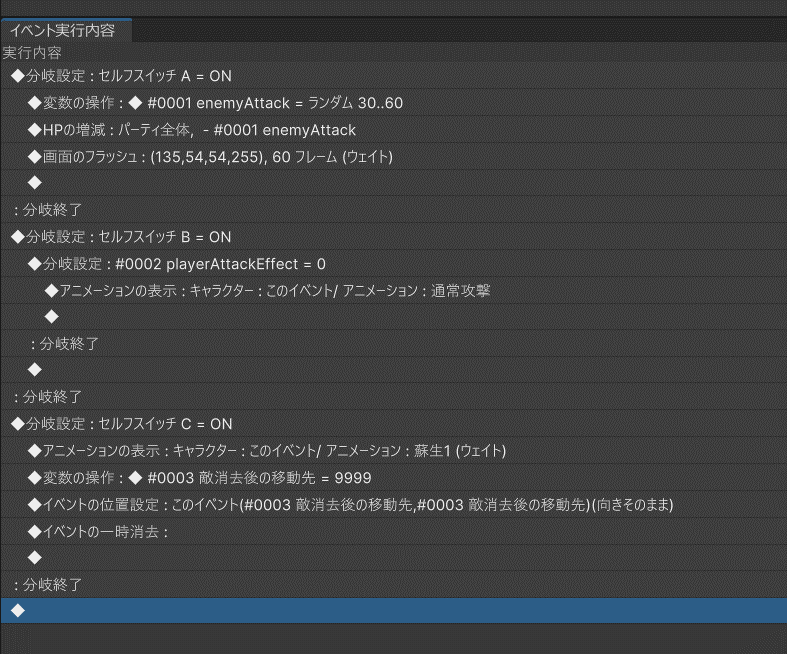The width and height of the screenshot is (787, 654).
Task: Click empty diamond line below 通常攻撃 animation
Action: click(52, 317)
